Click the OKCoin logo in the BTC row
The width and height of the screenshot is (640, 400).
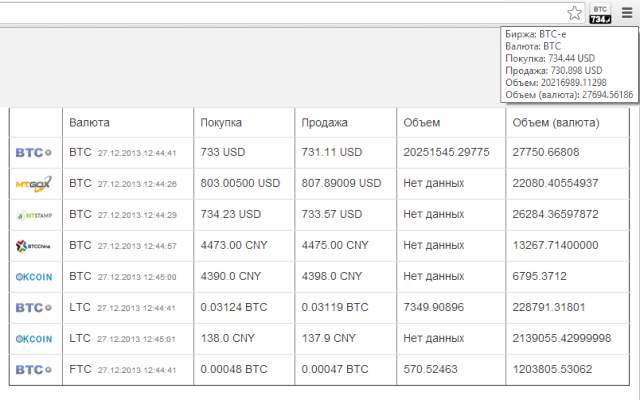[34, 277]
